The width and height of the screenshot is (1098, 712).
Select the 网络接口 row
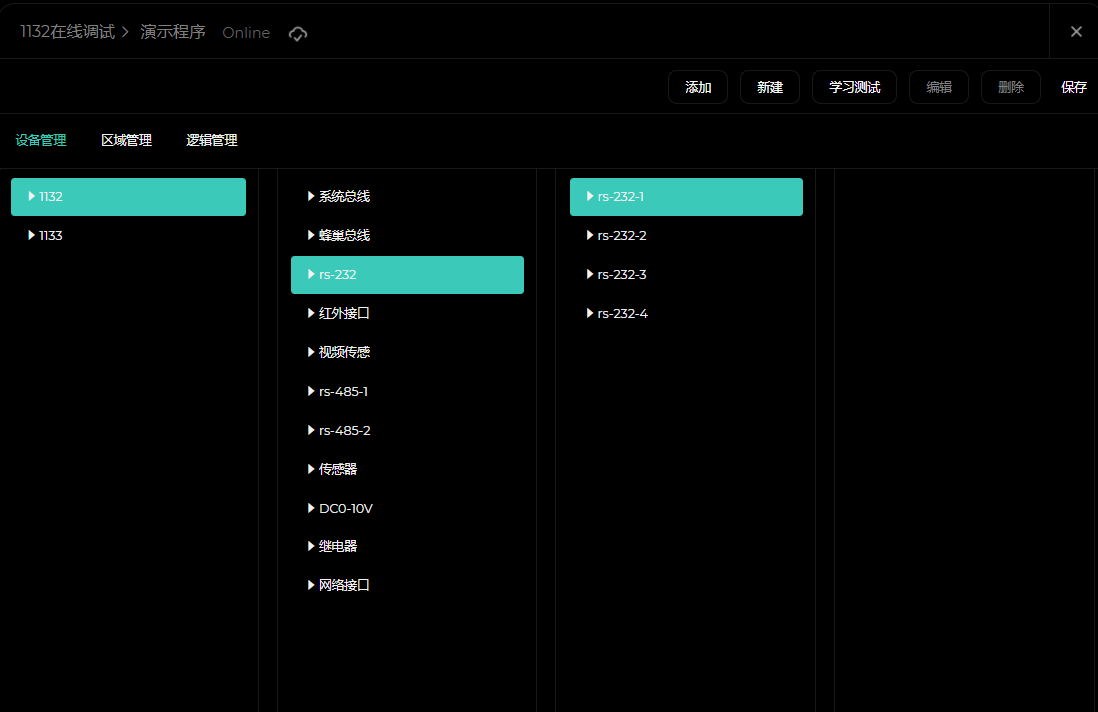(407, 586)
